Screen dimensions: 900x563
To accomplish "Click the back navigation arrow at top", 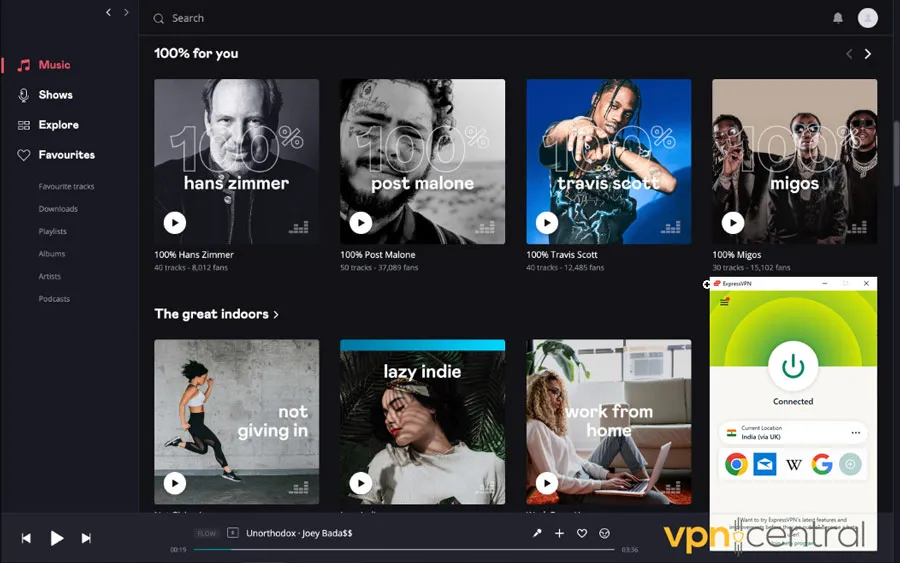I will [108, 12].
